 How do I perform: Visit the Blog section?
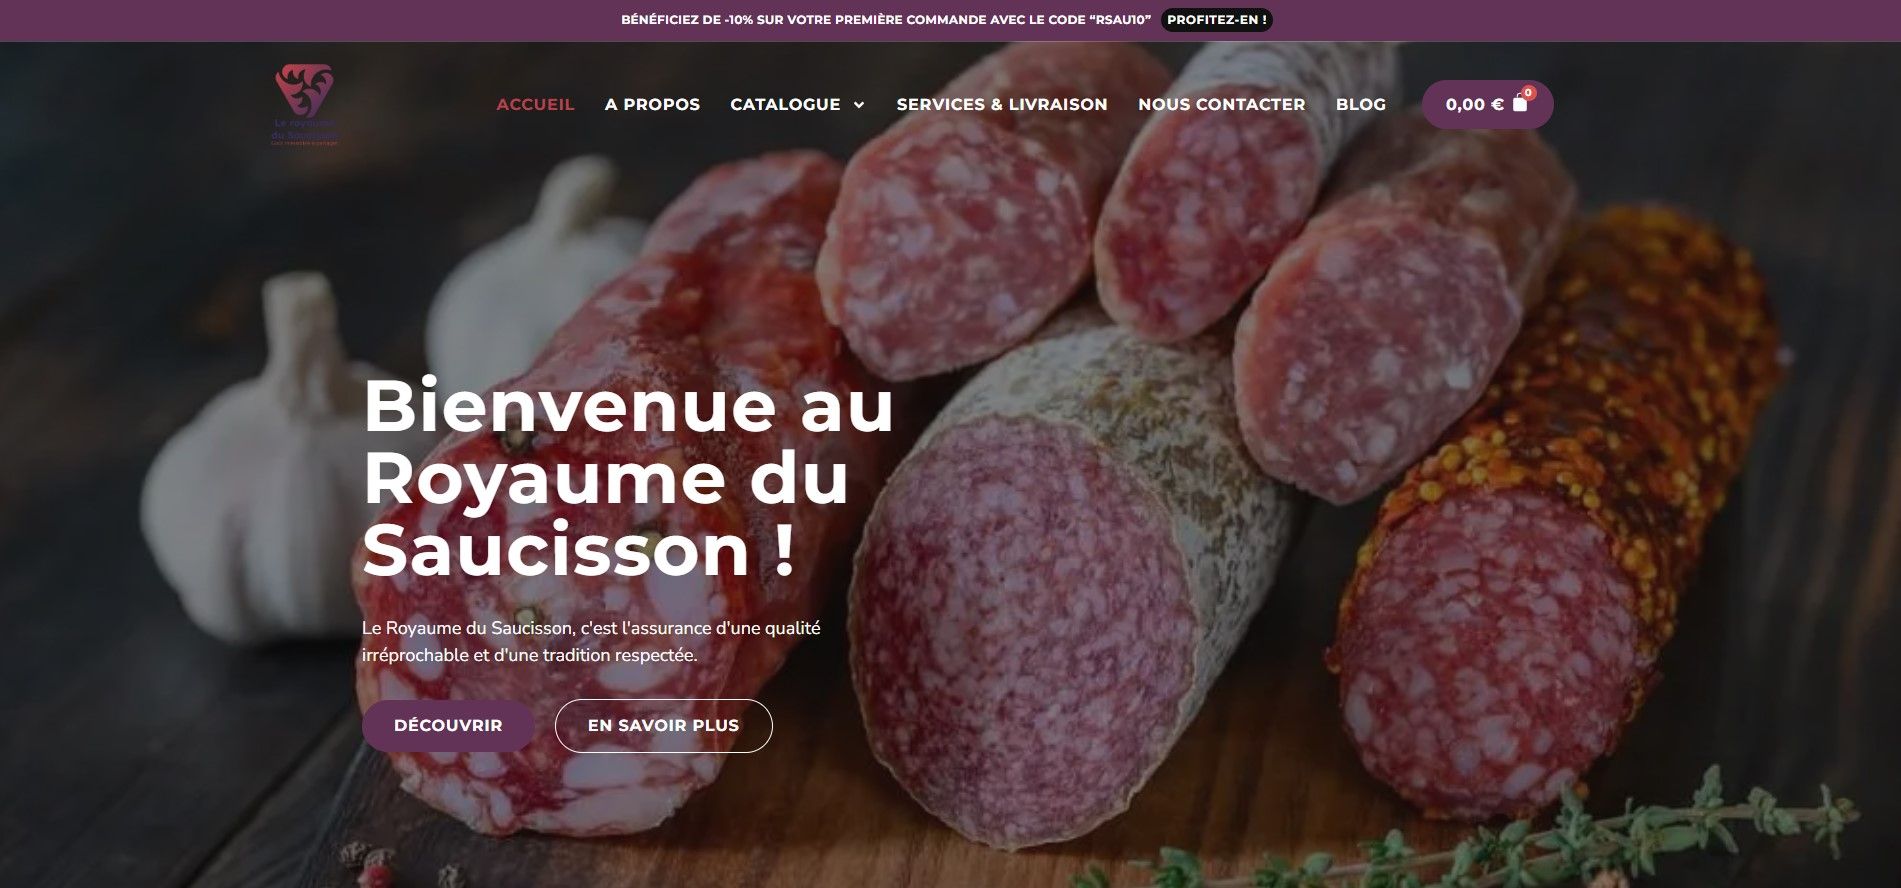click(x=1360, y=104)
